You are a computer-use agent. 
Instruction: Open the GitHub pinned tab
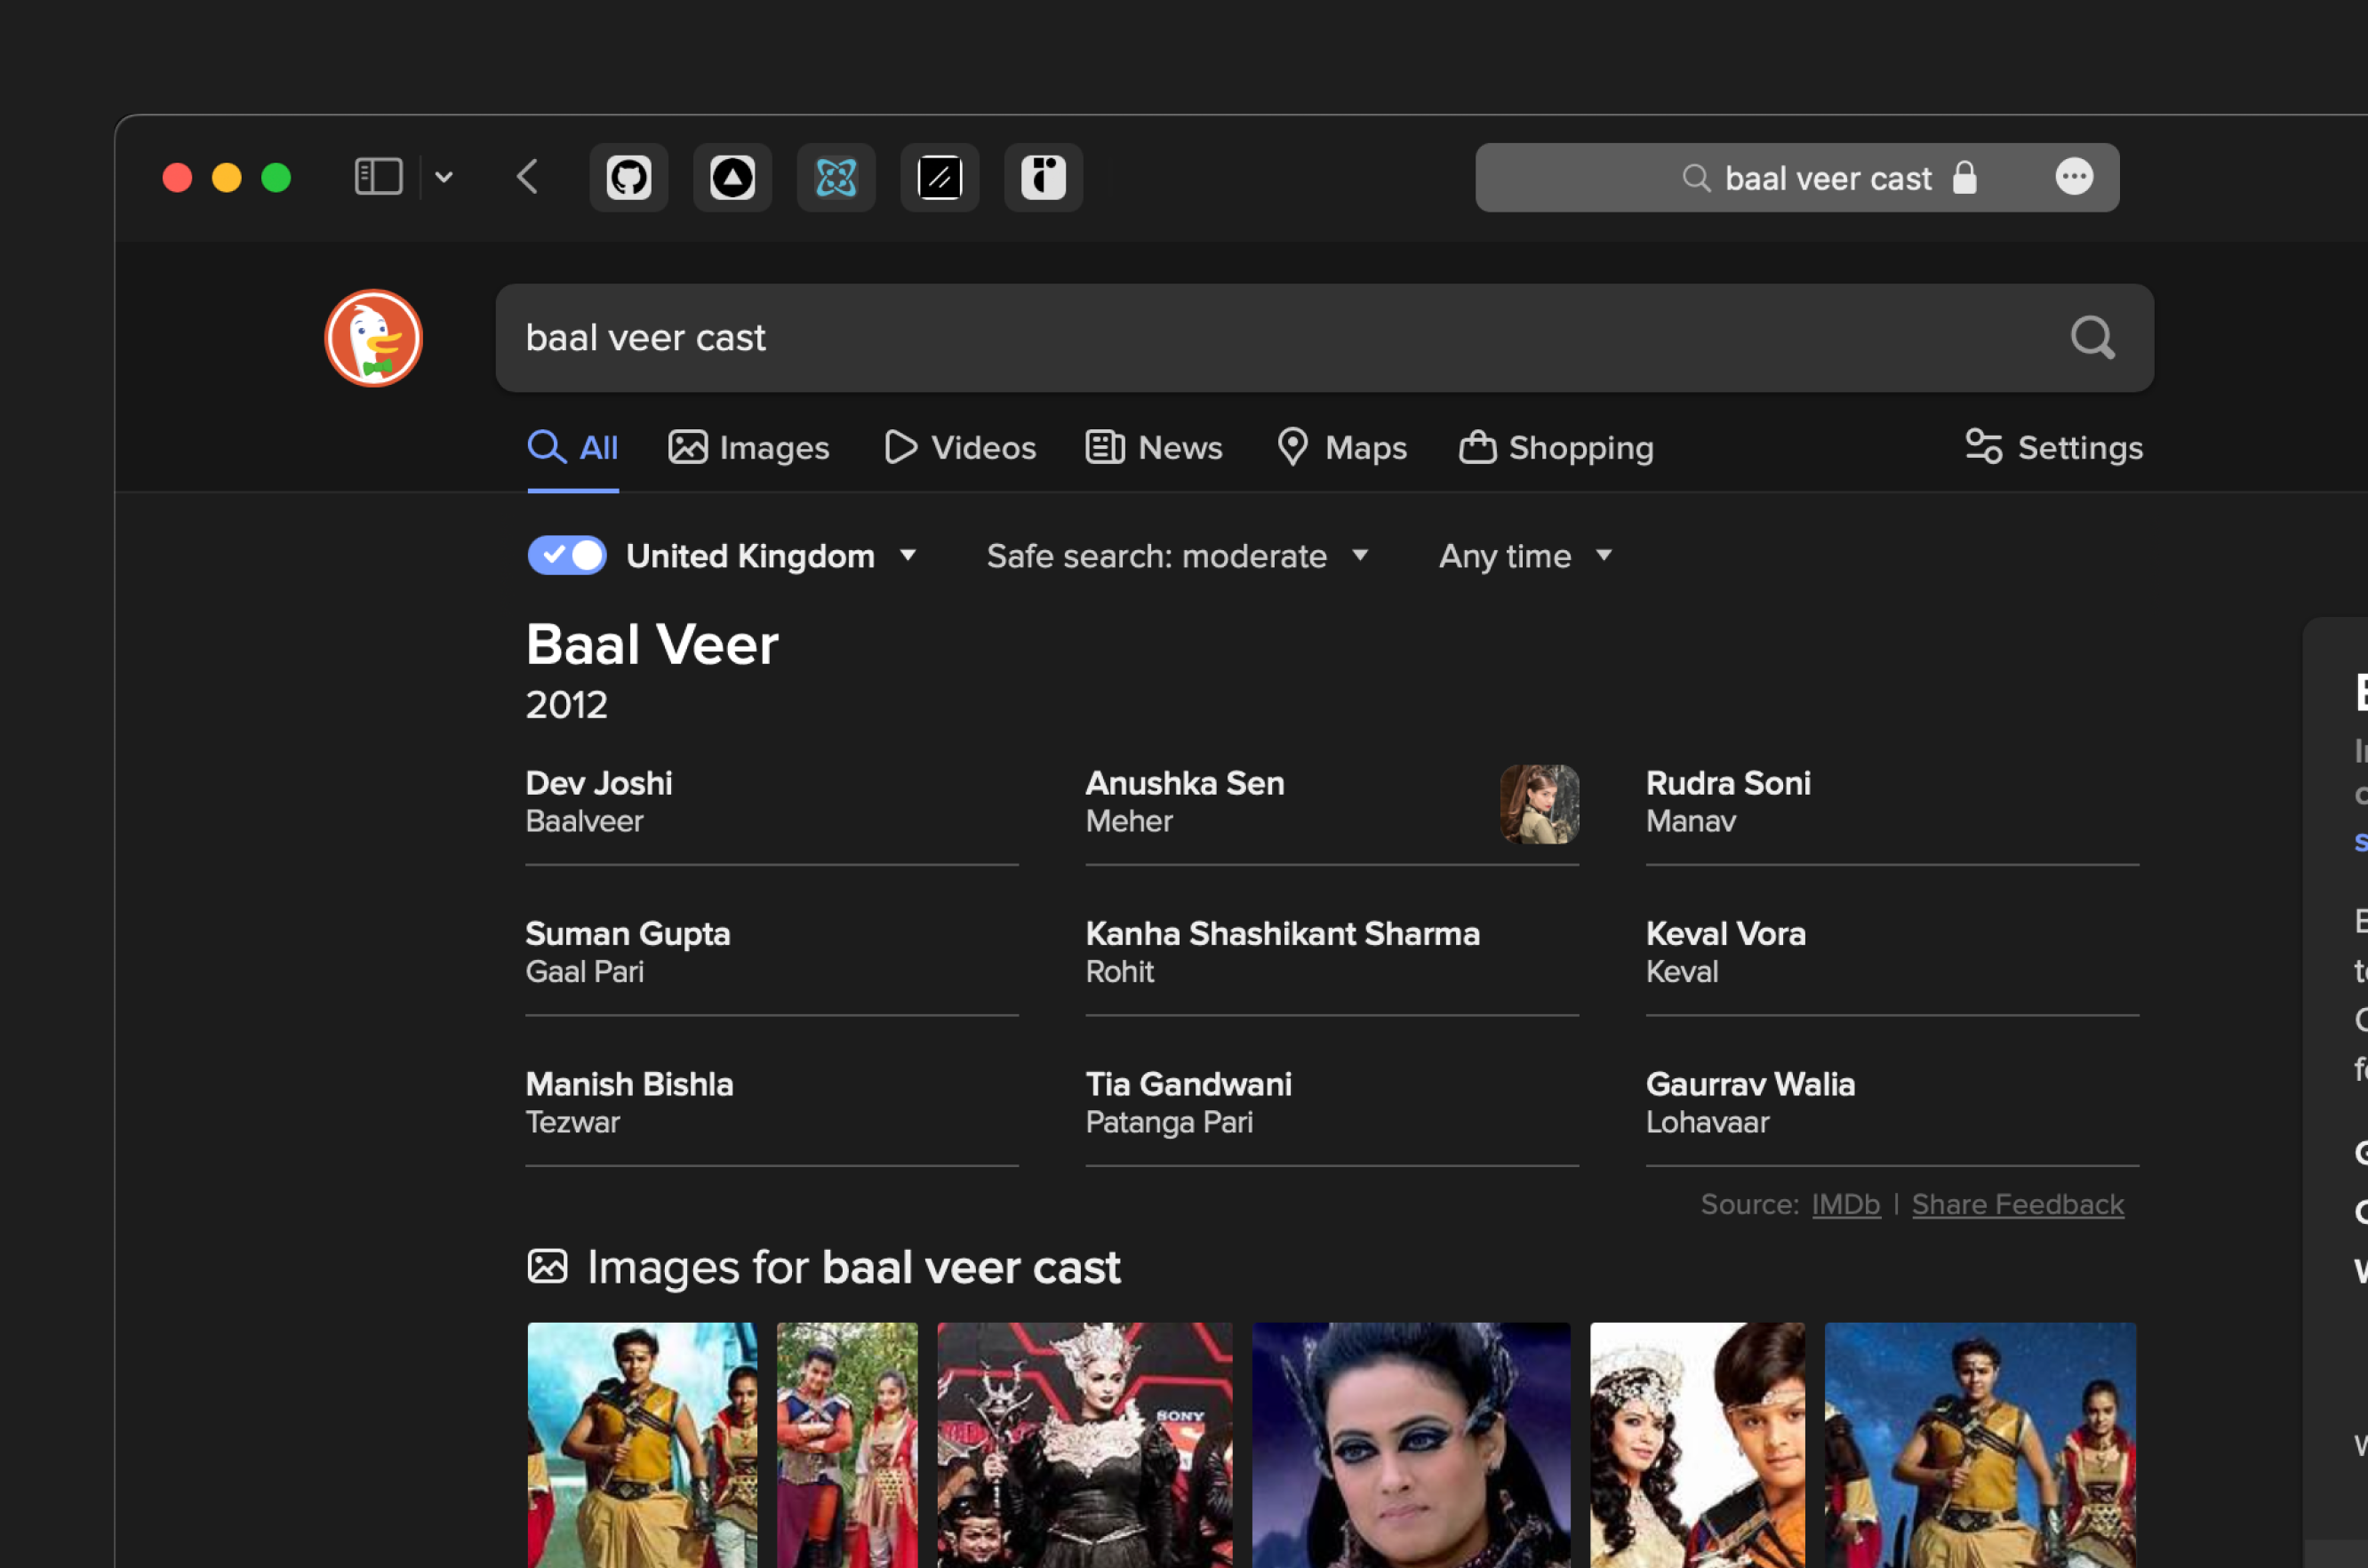(x=628, y=178)
